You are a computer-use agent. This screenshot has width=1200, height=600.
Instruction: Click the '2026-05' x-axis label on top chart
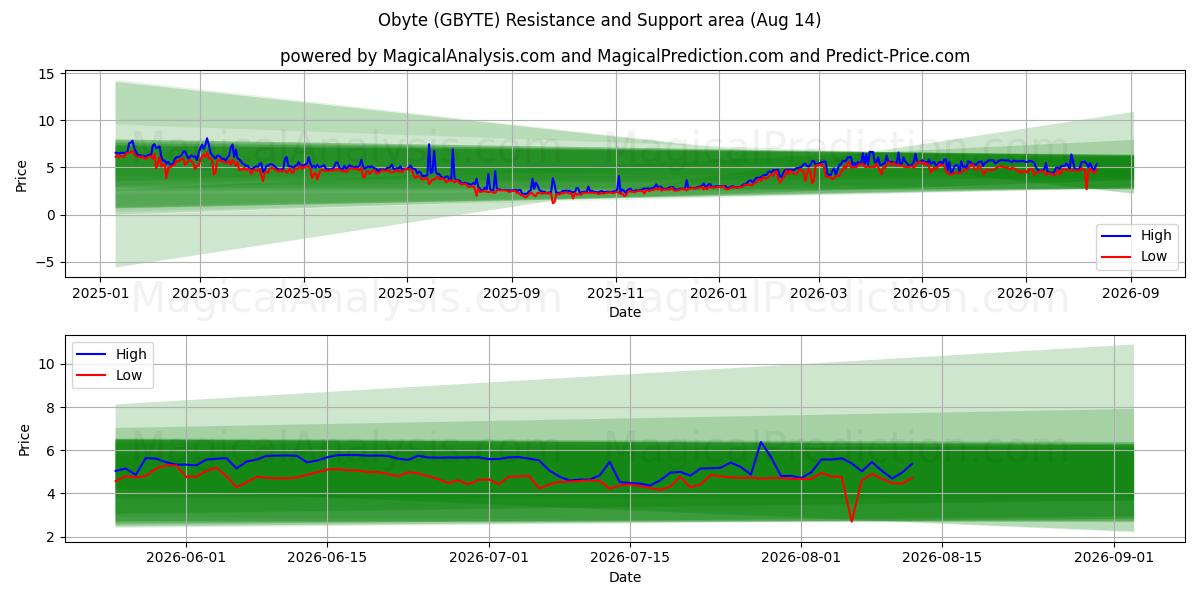pyautogui.click(x=922, y=294)
